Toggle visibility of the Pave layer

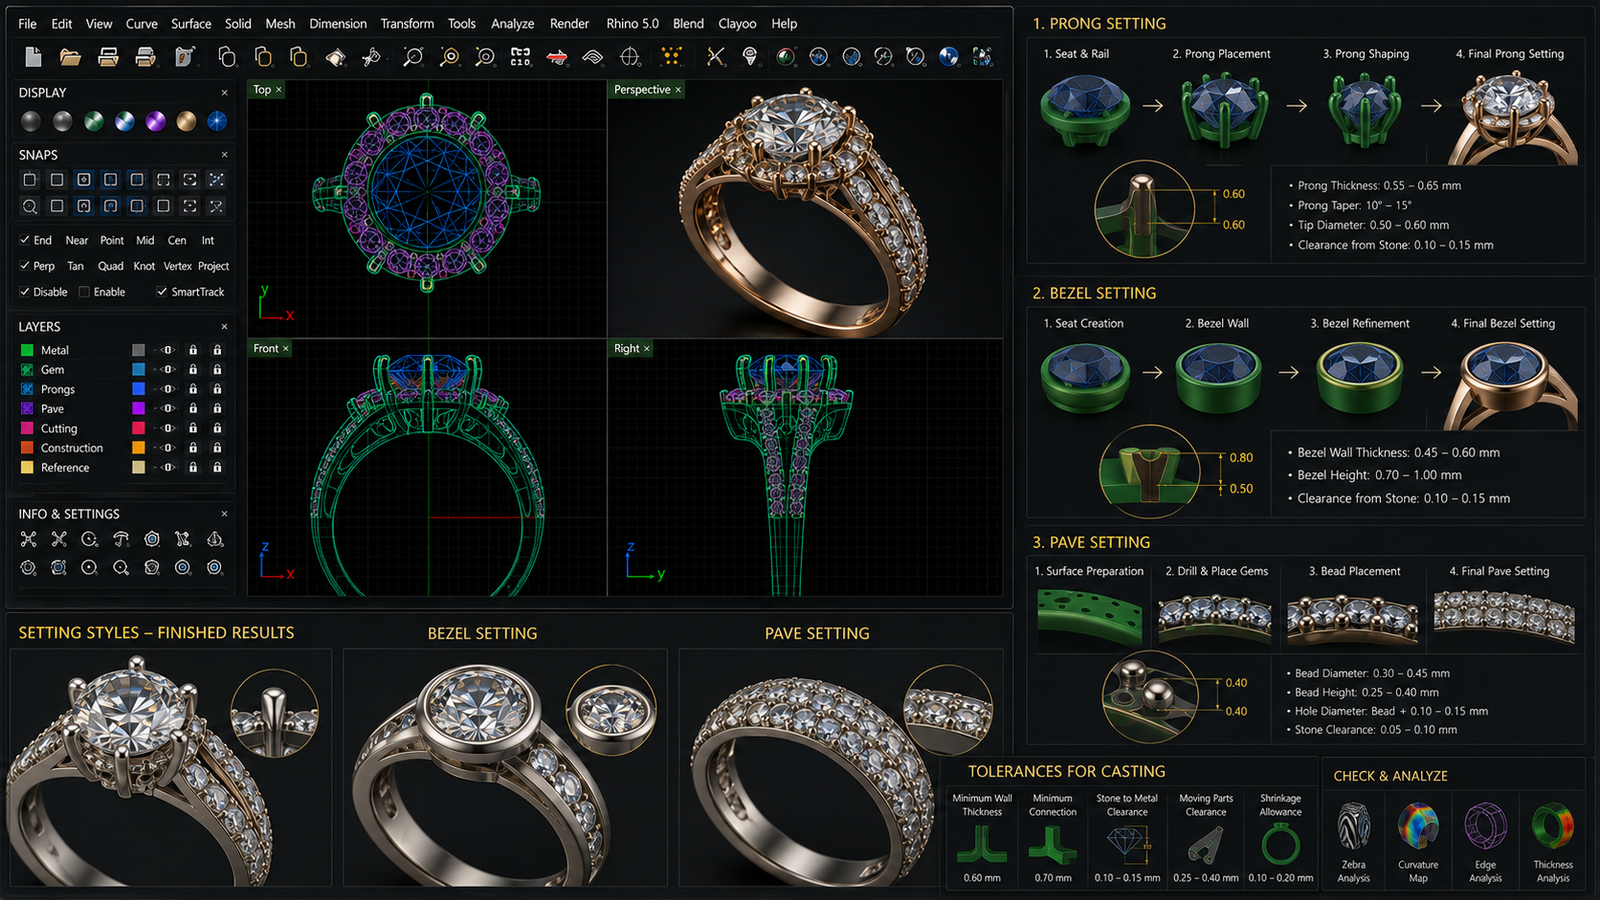168,409
